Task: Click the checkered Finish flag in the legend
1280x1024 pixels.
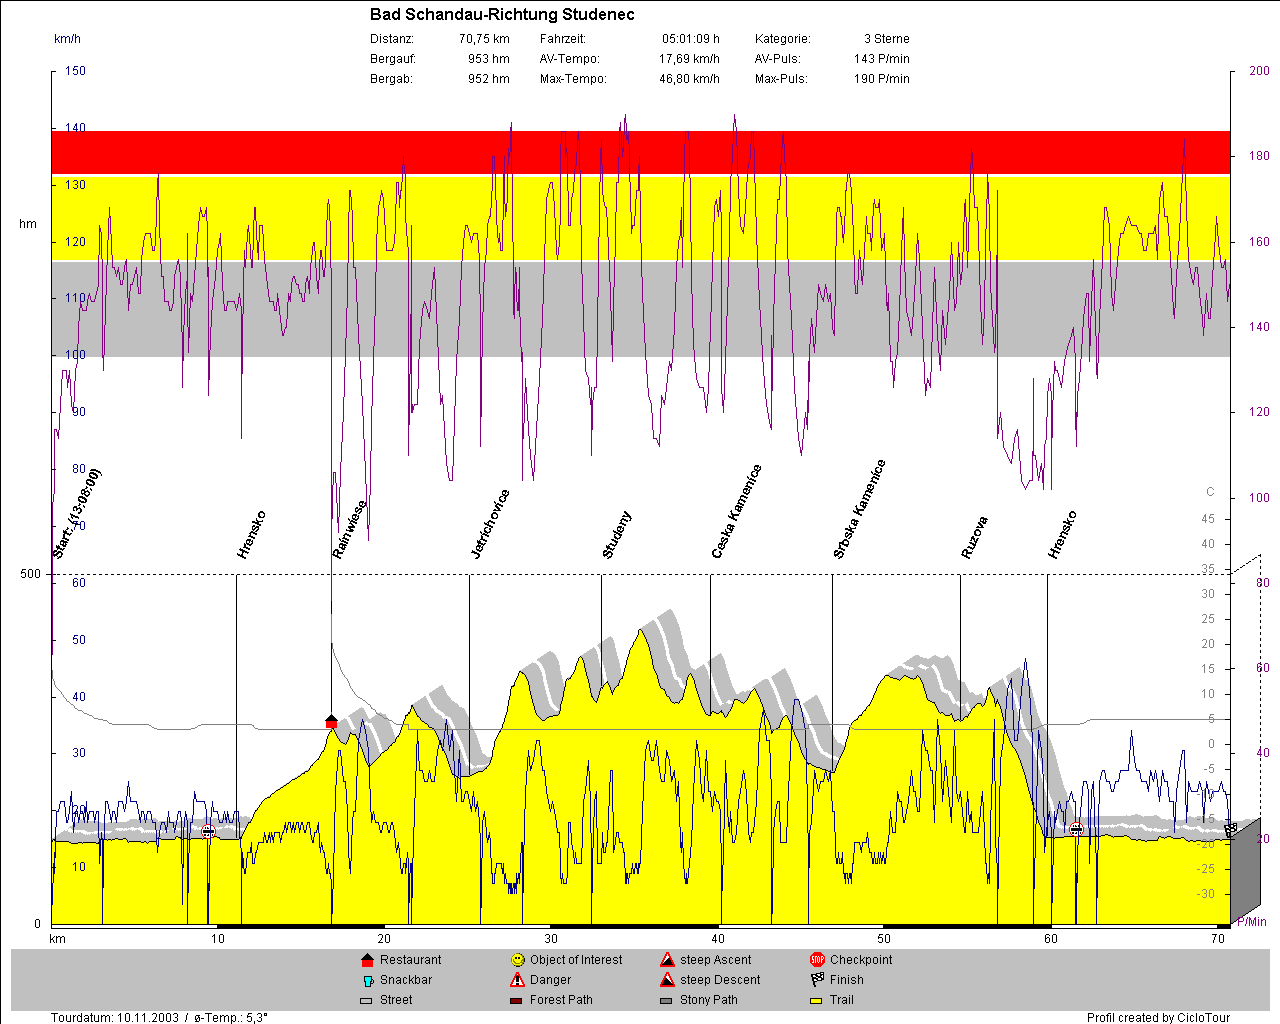Action: point(817,980)
